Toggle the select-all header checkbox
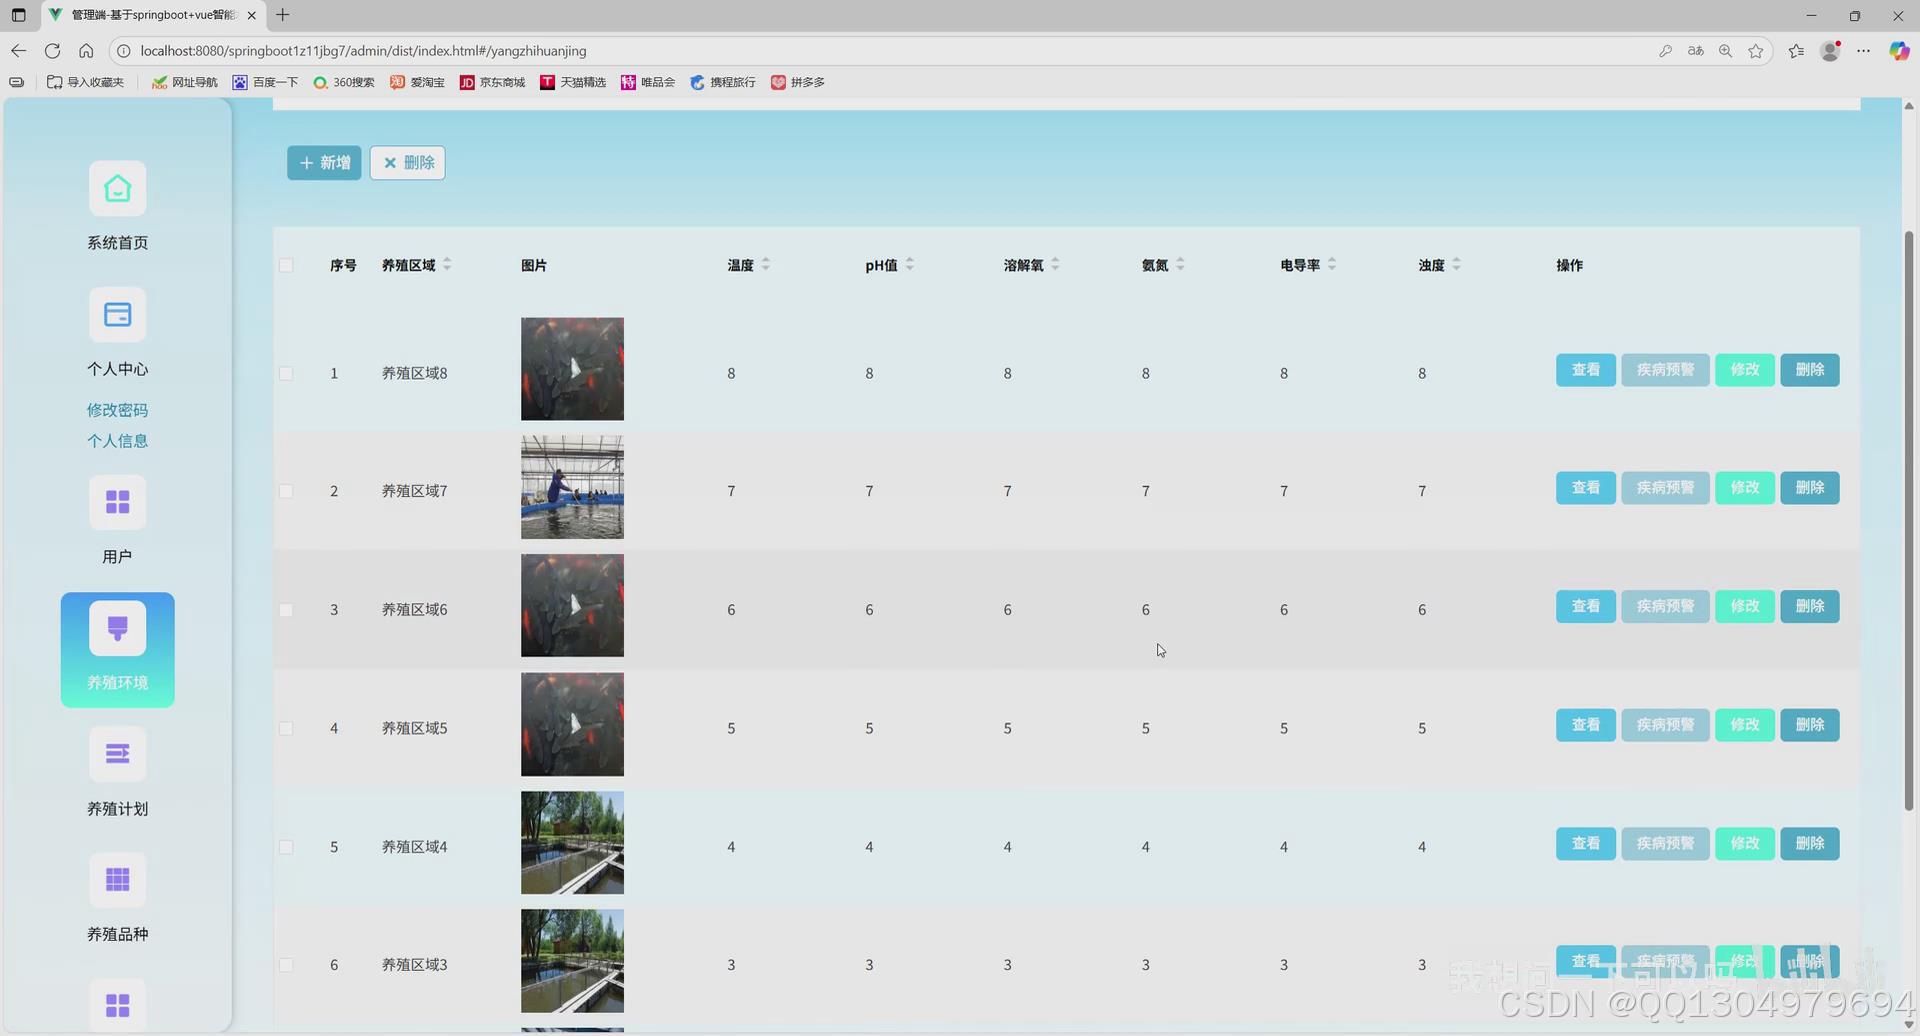Viewport: 1920px width, 1036px height. point(286,265)
